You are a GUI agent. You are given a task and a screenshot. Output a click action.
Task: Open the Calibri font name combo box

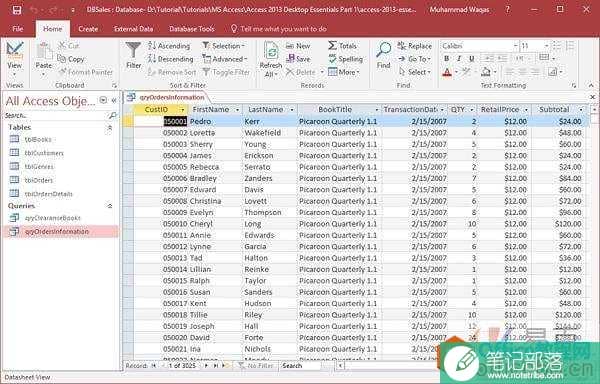click(x=480, y=46)
